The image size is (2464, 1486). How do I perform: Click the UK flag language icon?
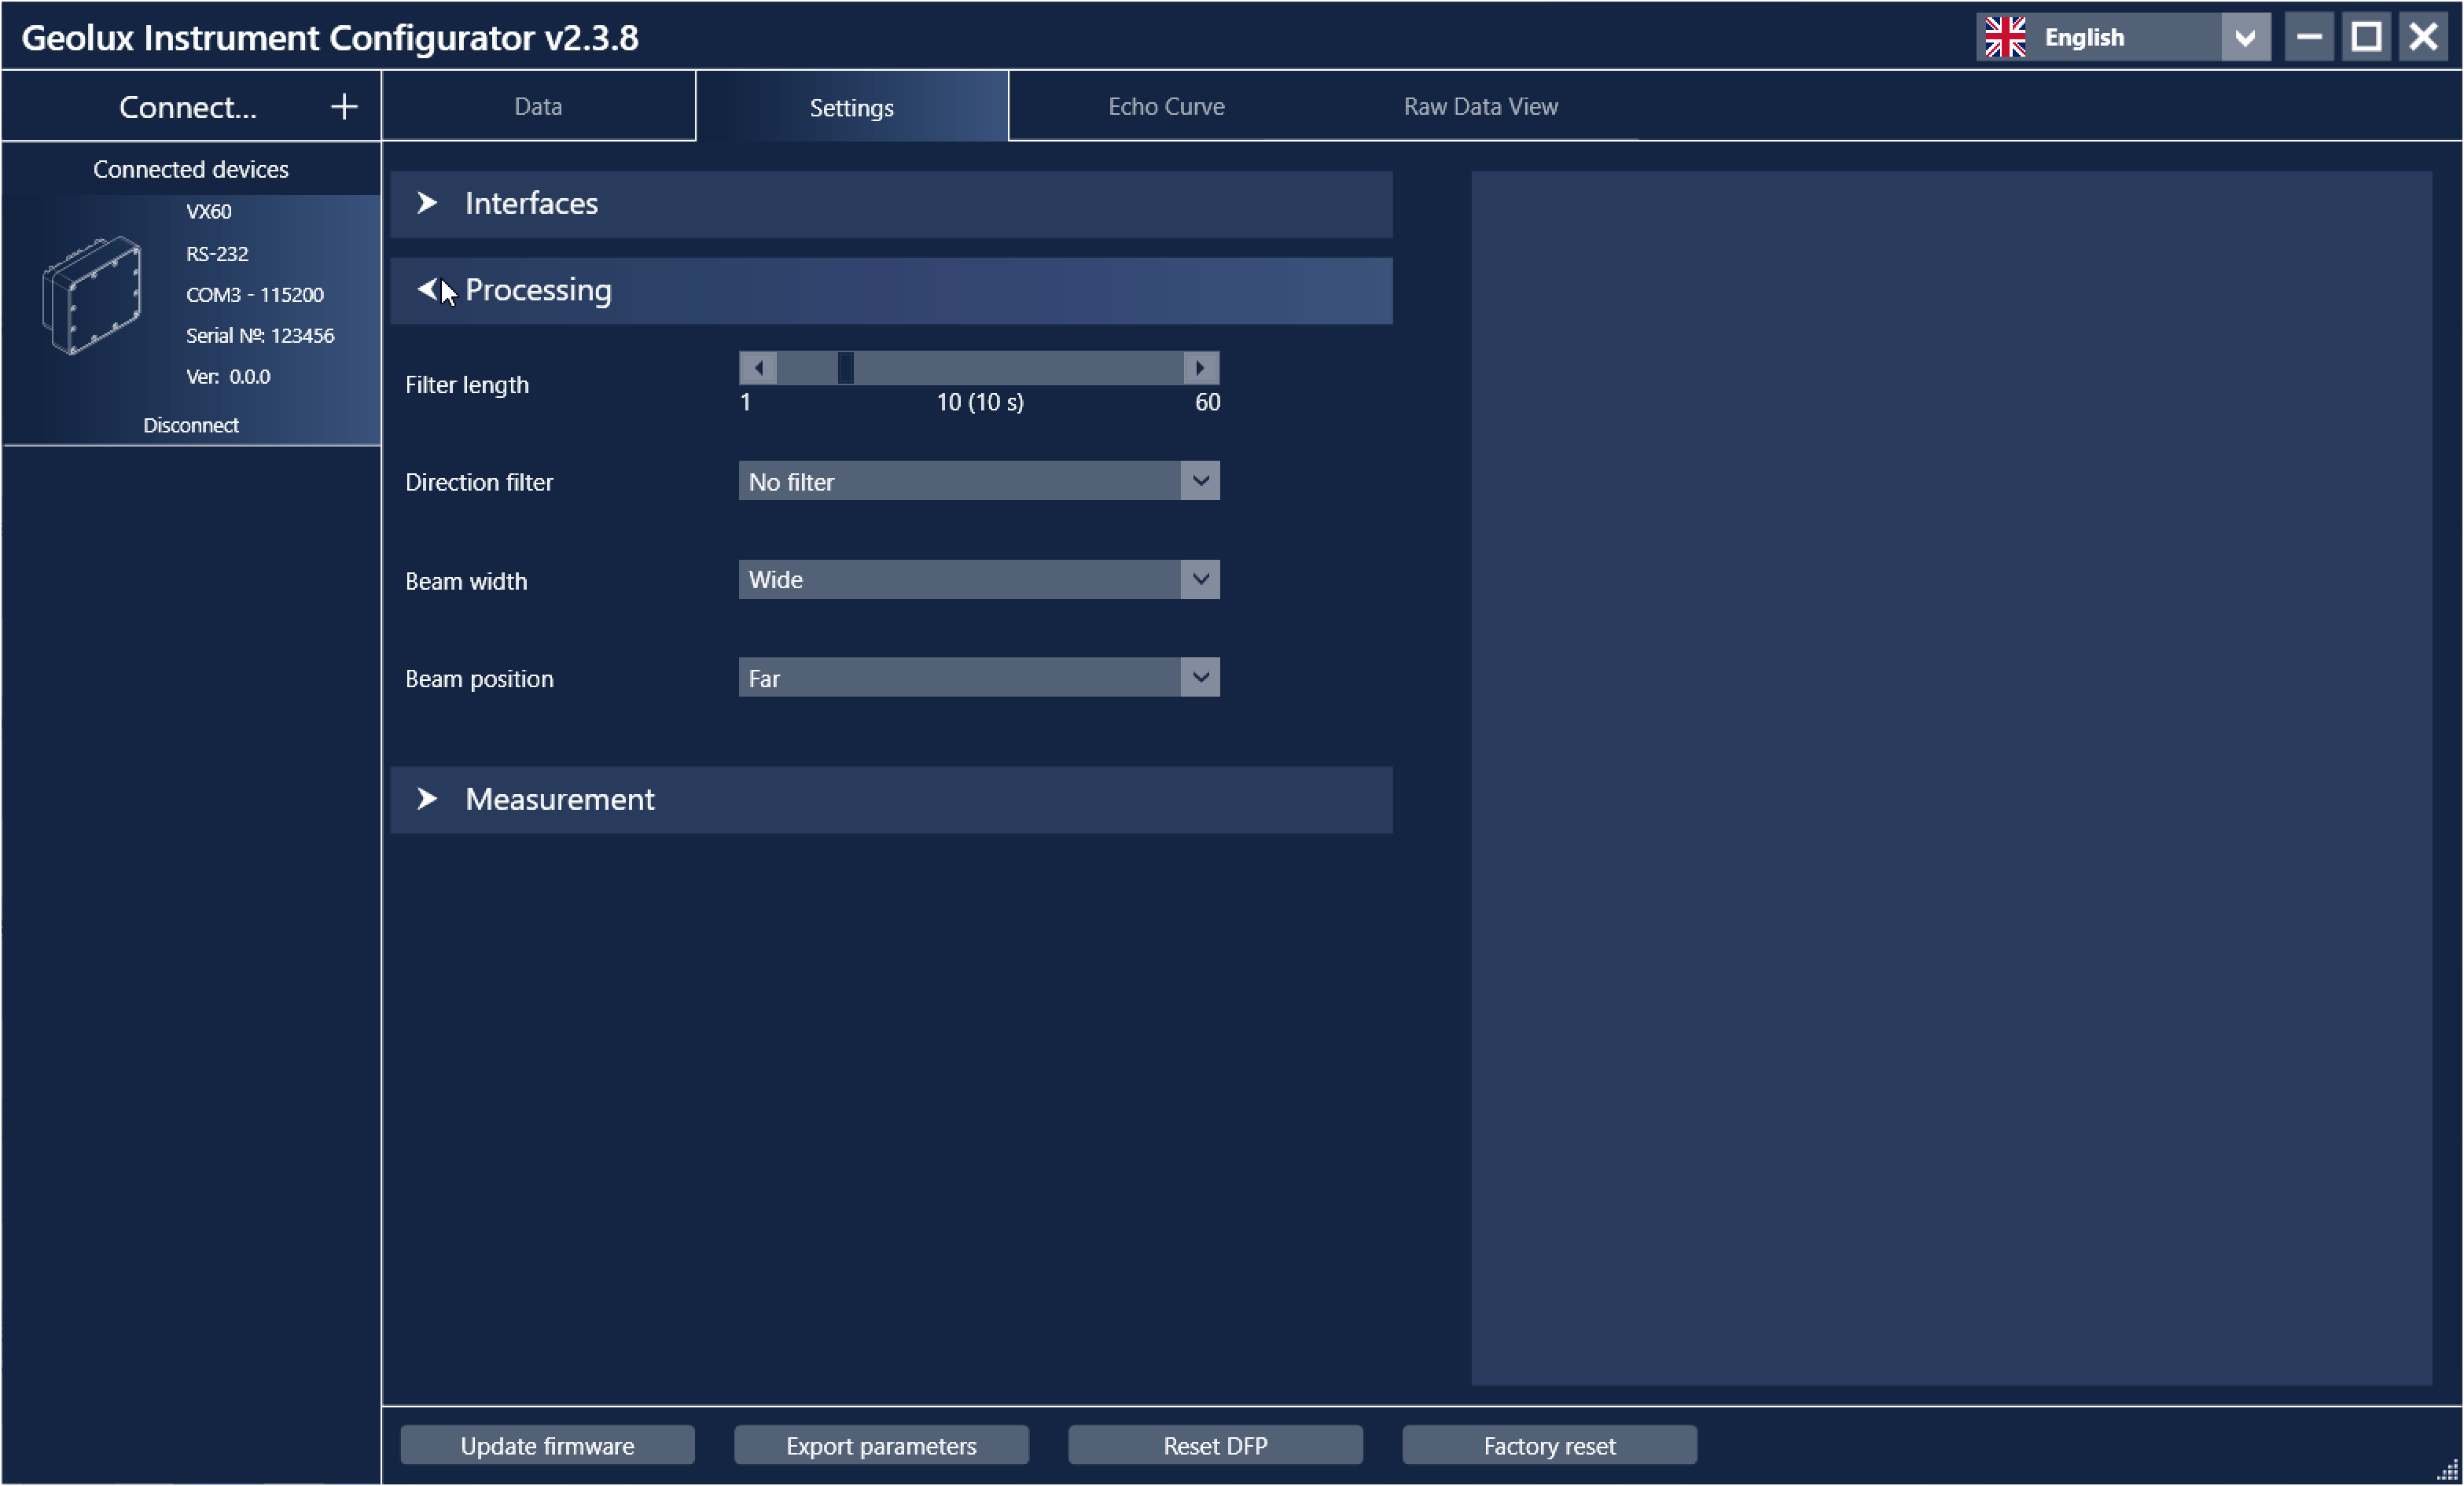click(2005, 37)
